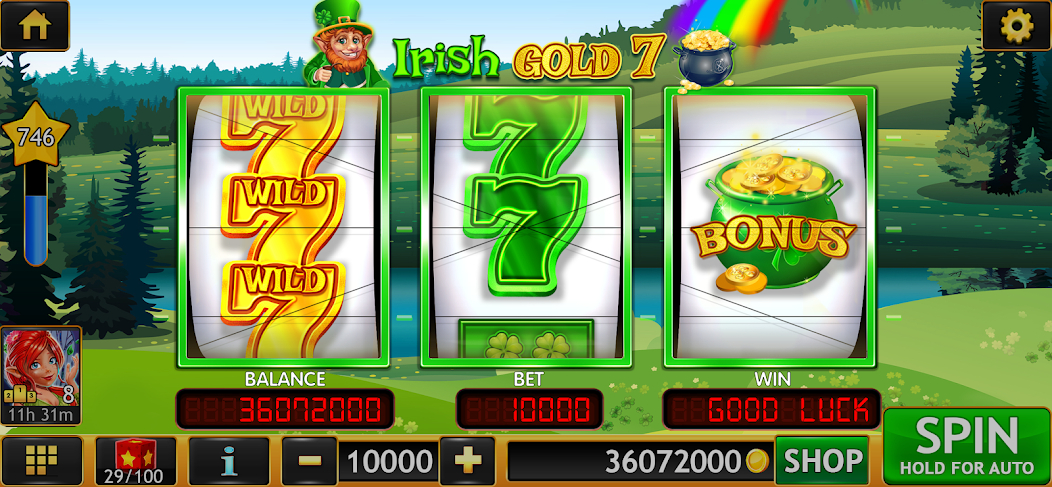Tap the Bonus pot right reel

click(x=770, y=227)
